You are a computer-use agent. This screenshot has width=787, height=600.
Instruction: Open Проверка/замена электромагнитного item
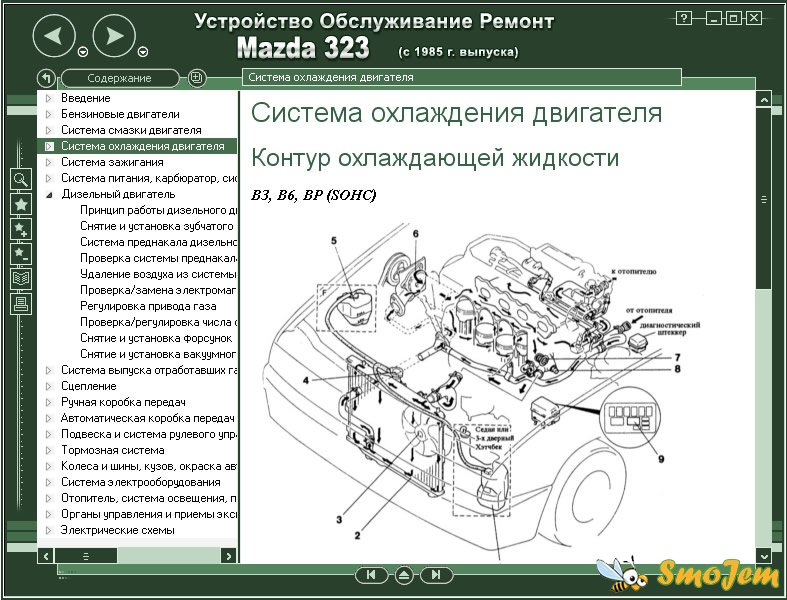159,290
